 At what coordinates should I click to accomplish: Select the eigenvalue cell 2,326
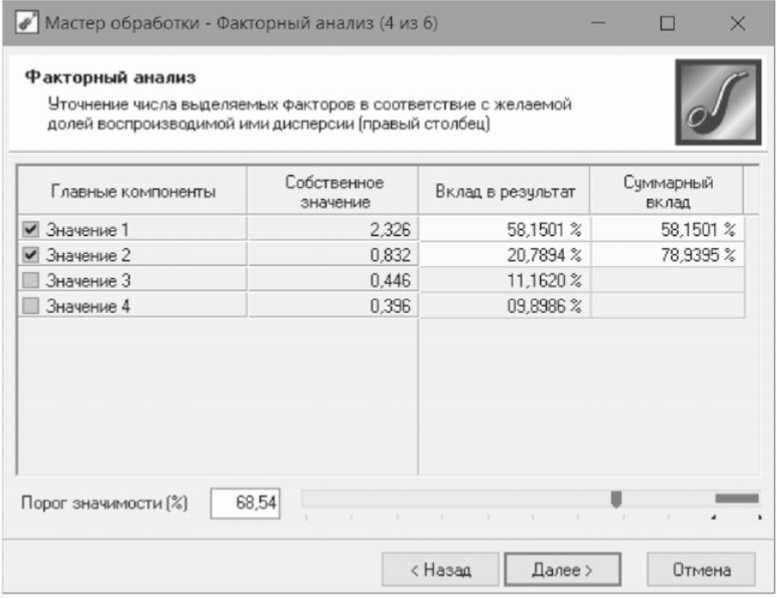click(x=333, y=229)
